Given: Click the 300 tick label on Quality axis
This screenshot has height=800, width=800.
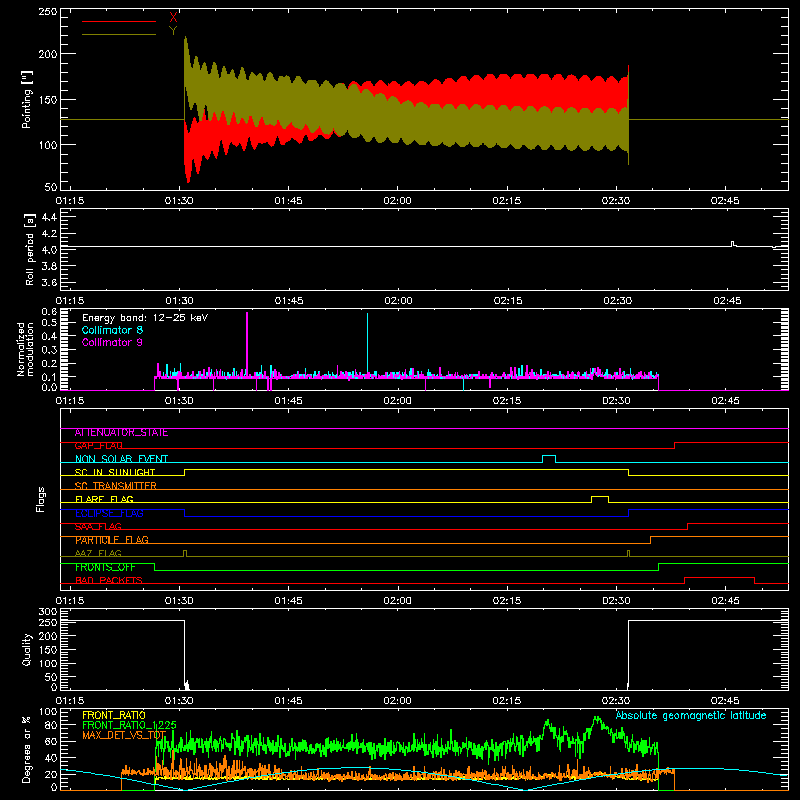Looking at the screenshot, I should pyautogui.click(x=48, y=612).
